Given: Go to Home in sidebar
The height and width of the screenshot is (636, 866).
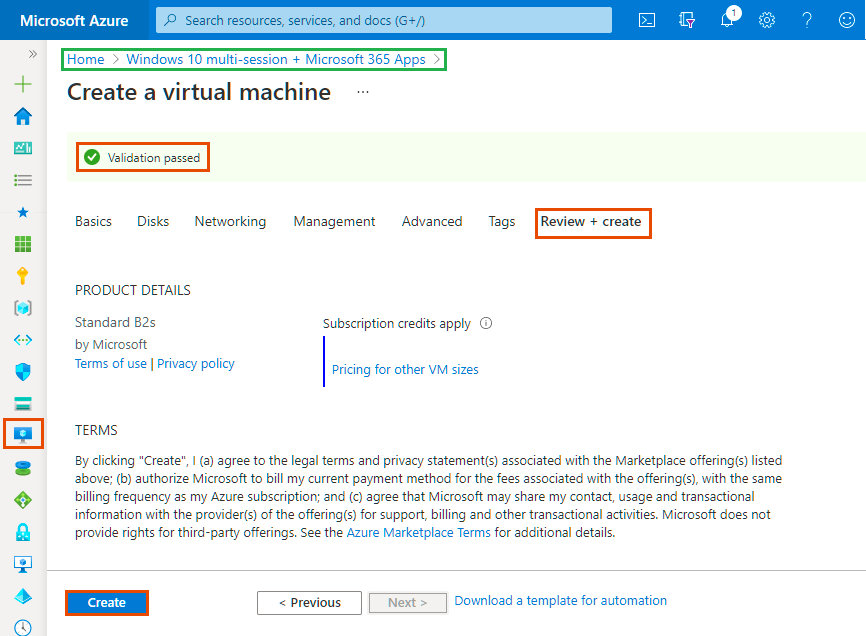Looking at the screenshot, I should [x=23, y=116].
